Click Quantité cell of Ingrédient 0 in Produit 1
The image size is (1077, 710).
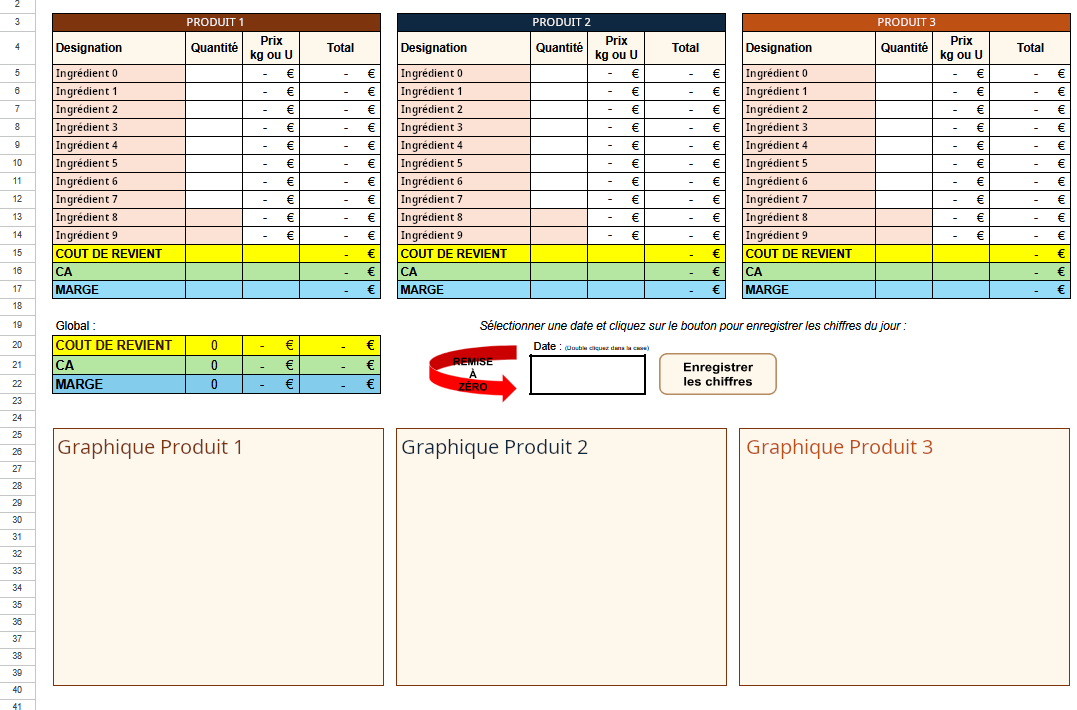pyautogui.click(x=214, y=73)
